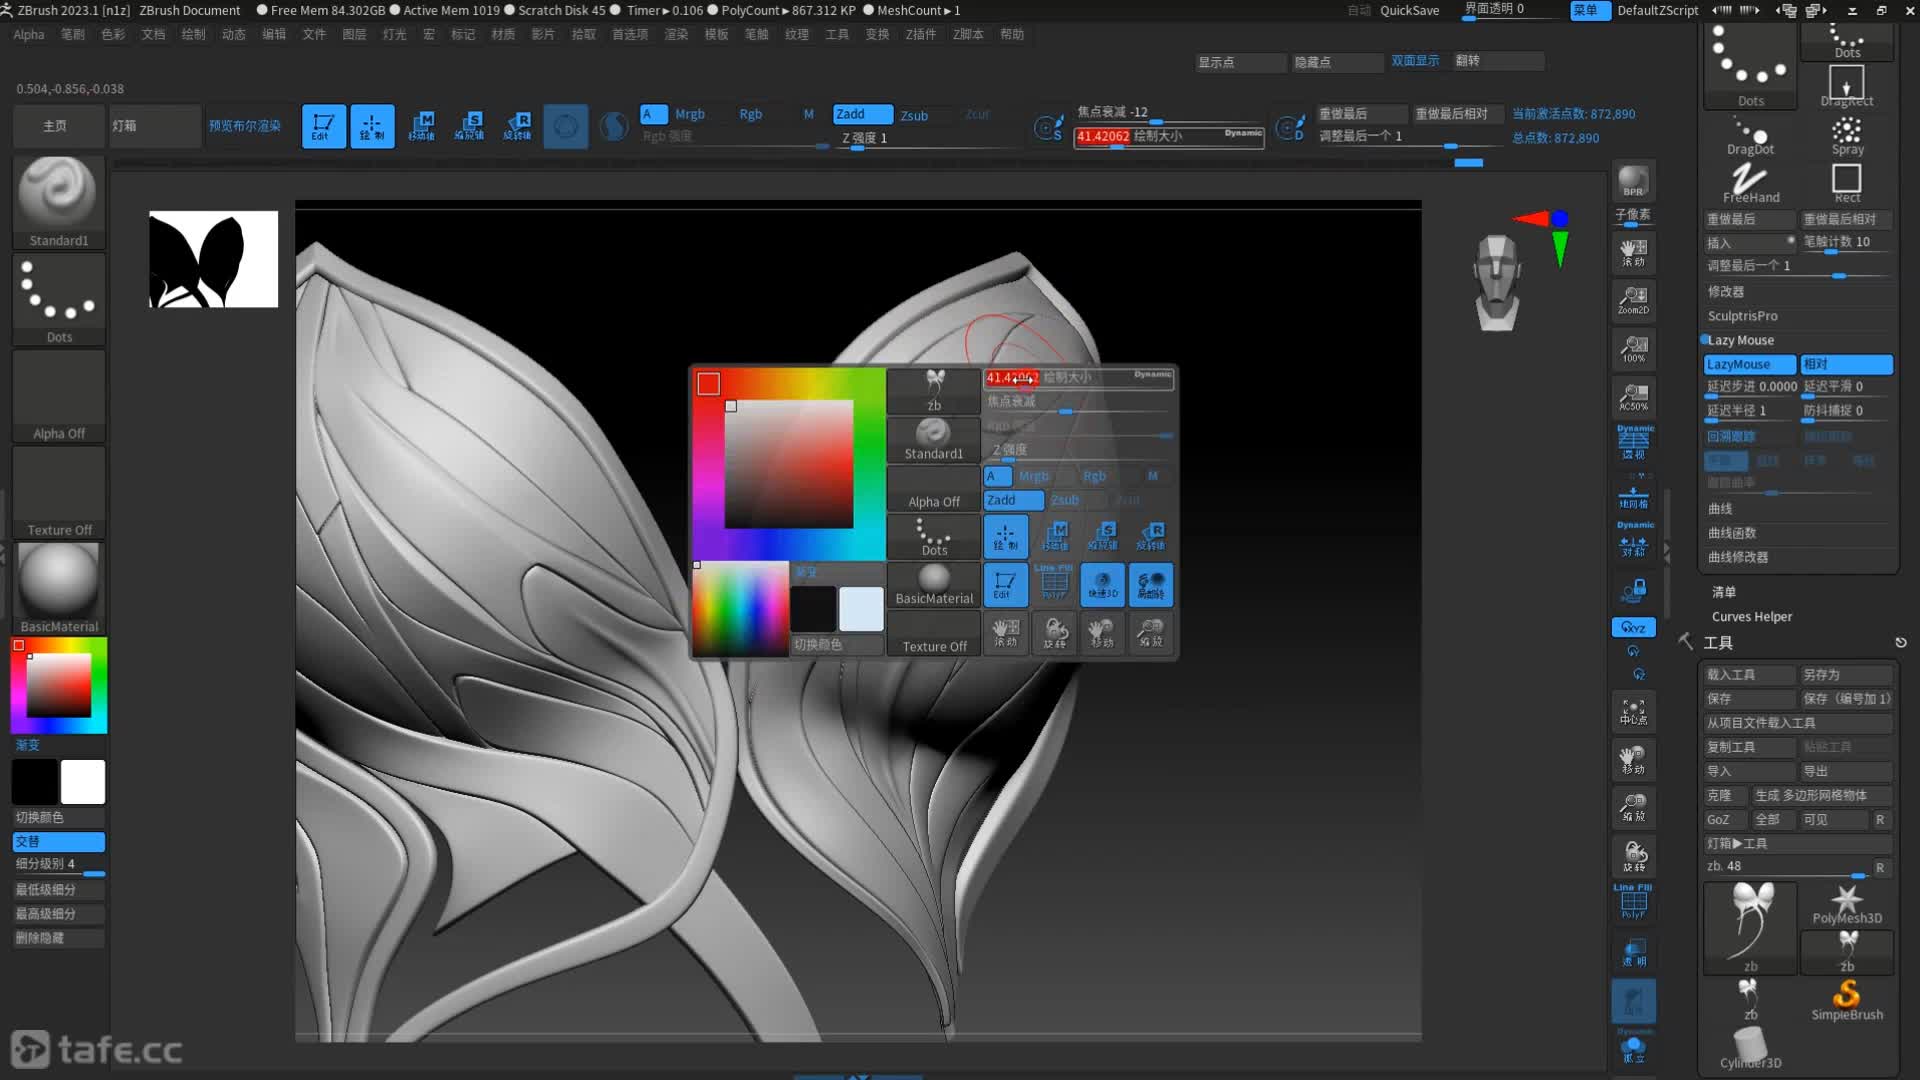
Task: Click the white secondary color swatch on left shelf
Action: tap(83, 782)
